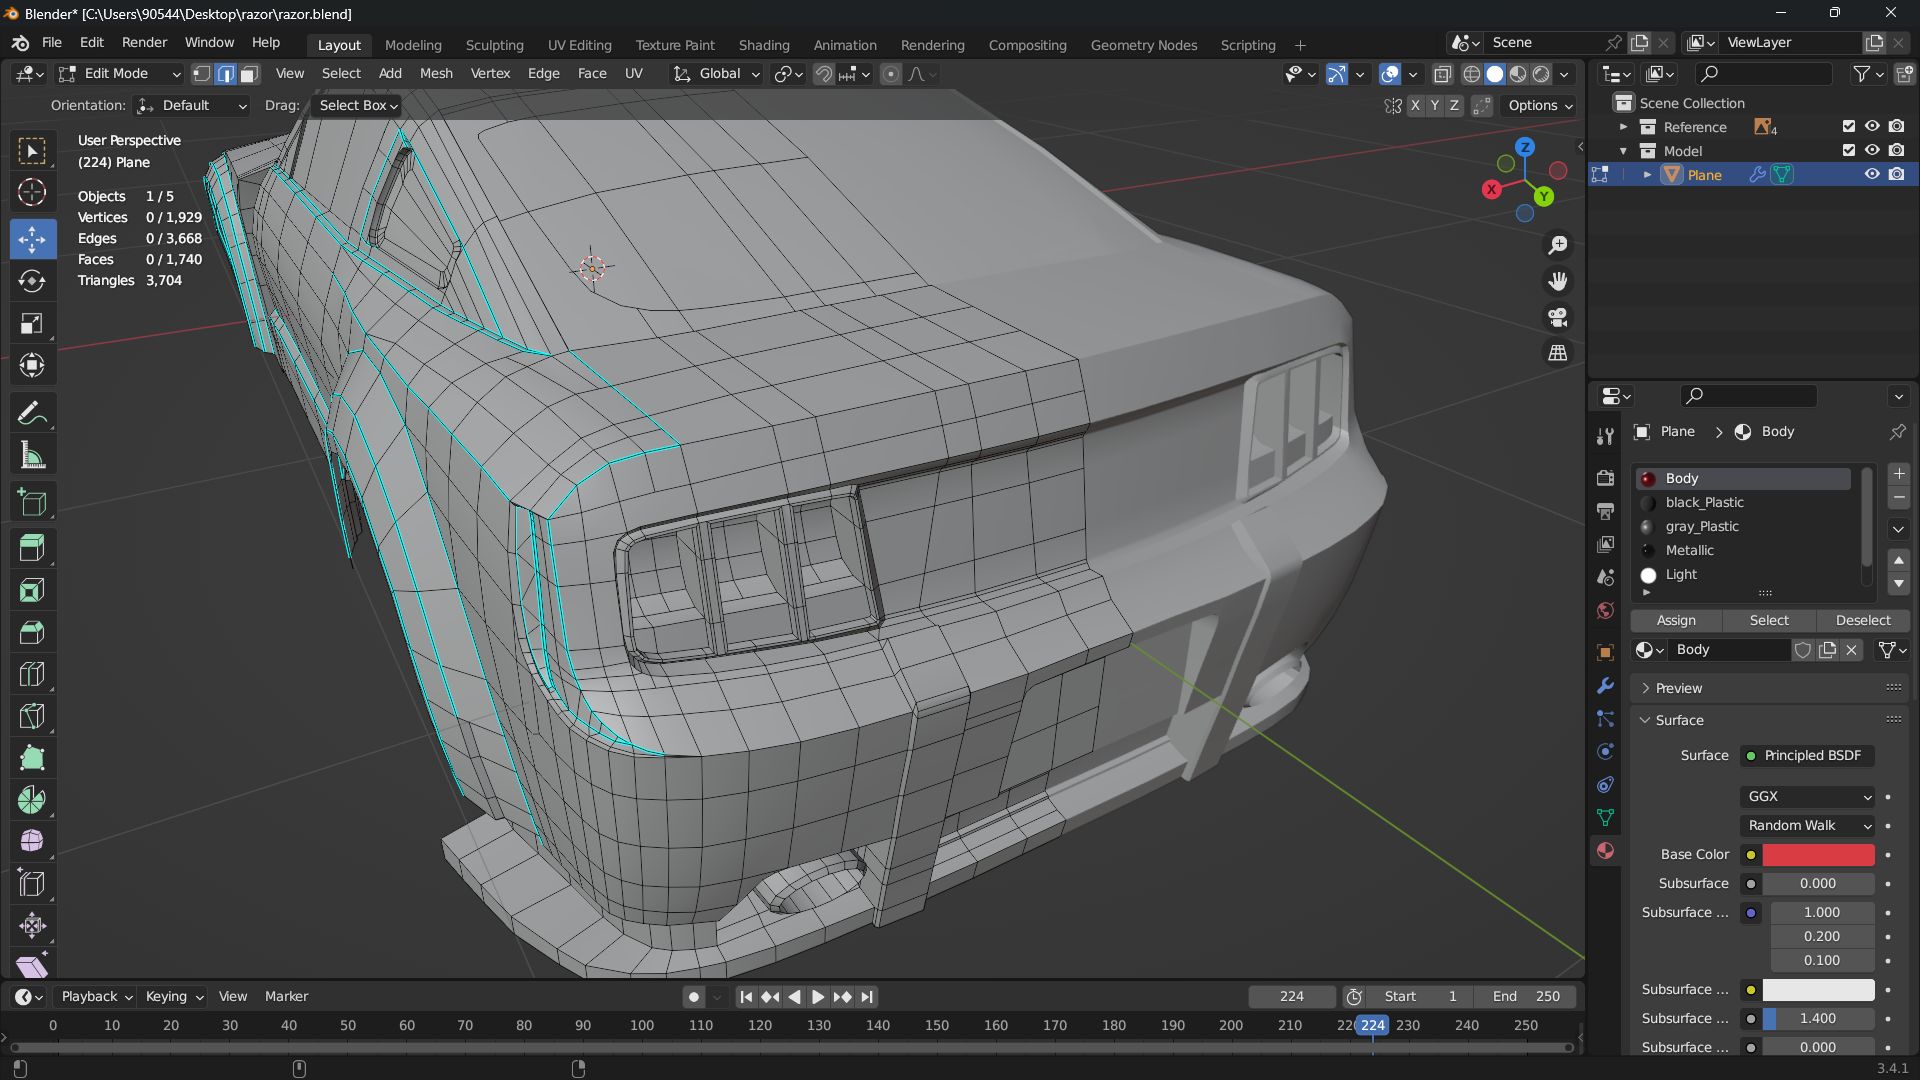Choose the Loop Cut tool
1920x1080 pixels.
(x=32, y=674)
